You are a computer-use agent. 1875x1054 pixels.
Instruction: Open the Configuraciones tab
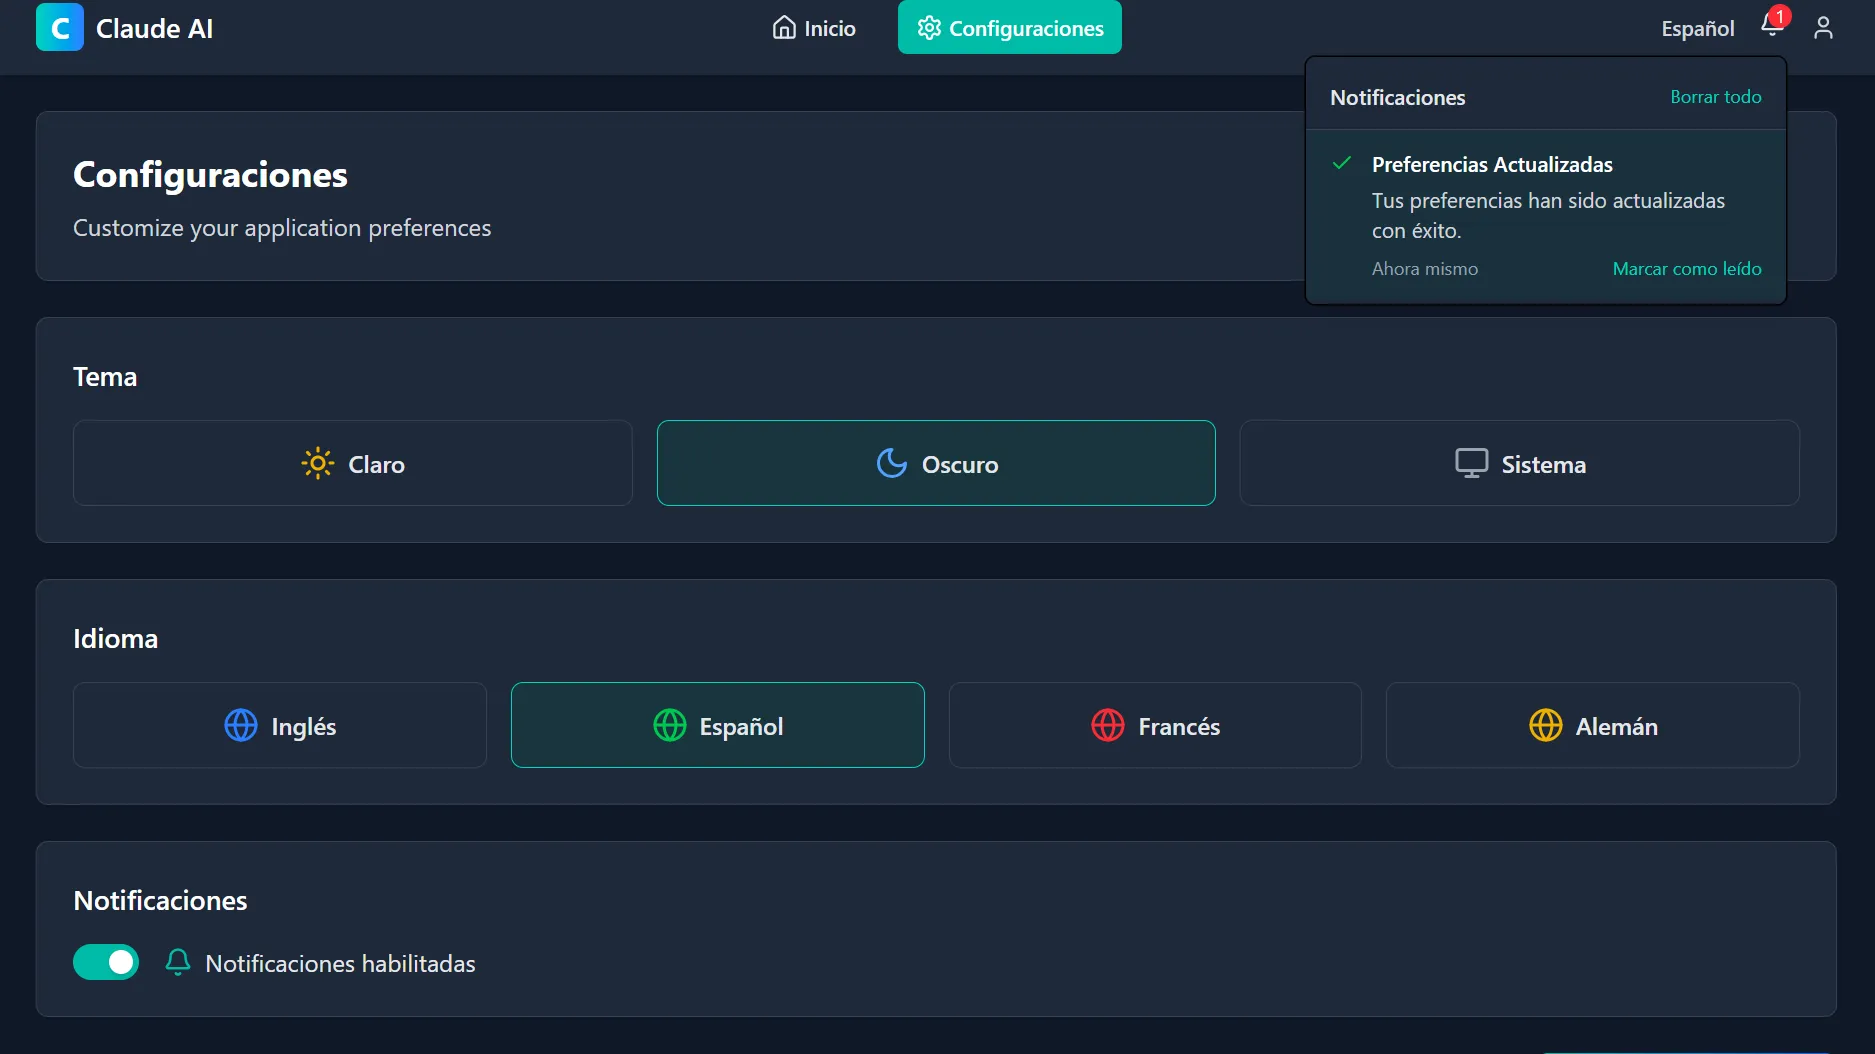[1009, 28]
